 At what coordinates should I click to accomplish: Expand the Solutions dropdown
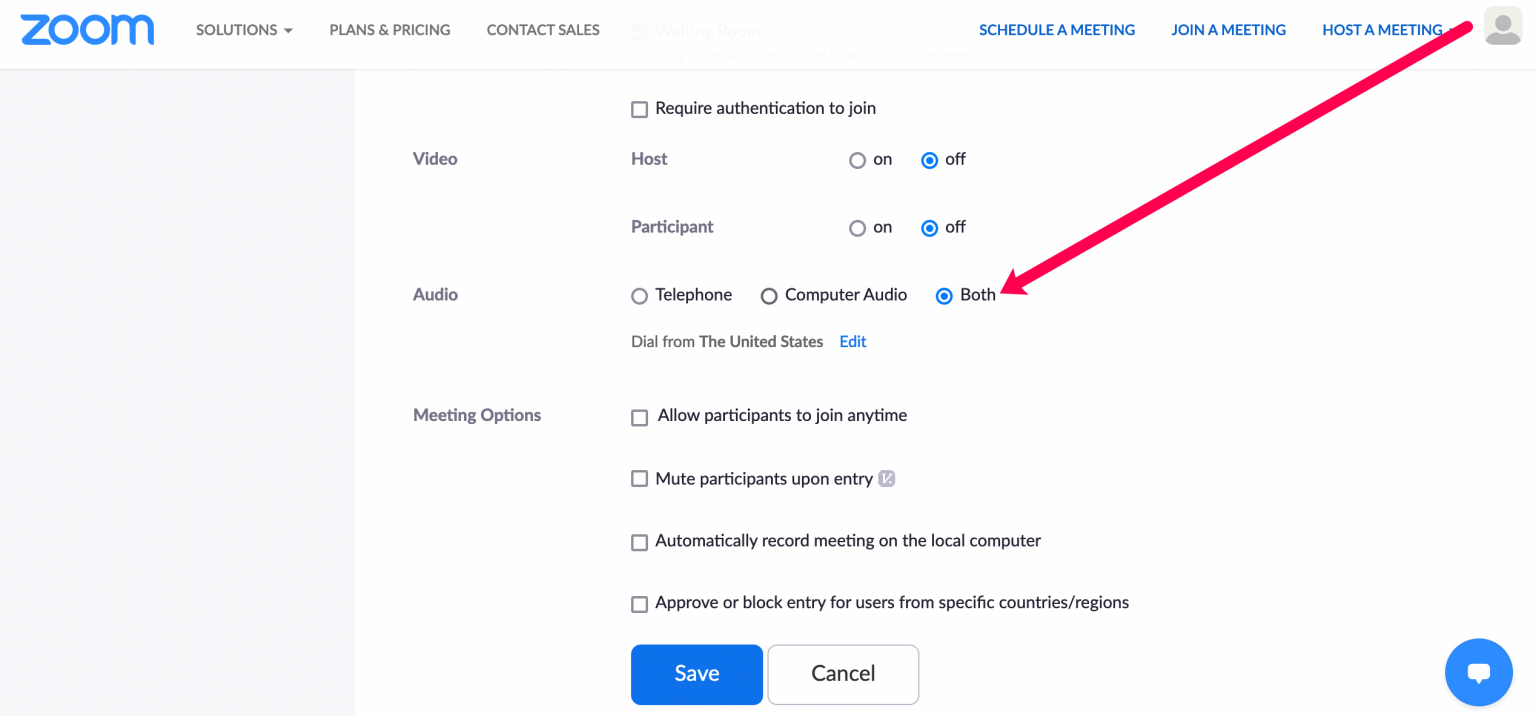click(244, 30)
